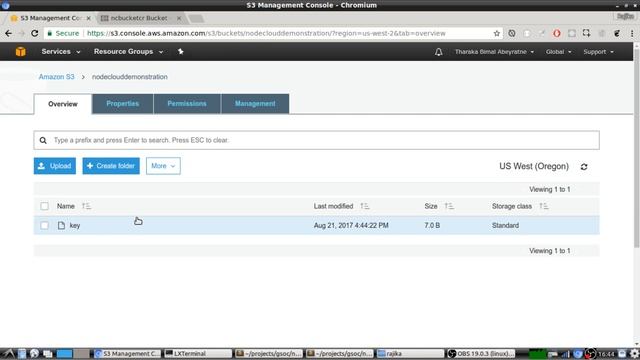Click the screen capture extension icon
Screen dimensions: 640x360
coord(587,33)
